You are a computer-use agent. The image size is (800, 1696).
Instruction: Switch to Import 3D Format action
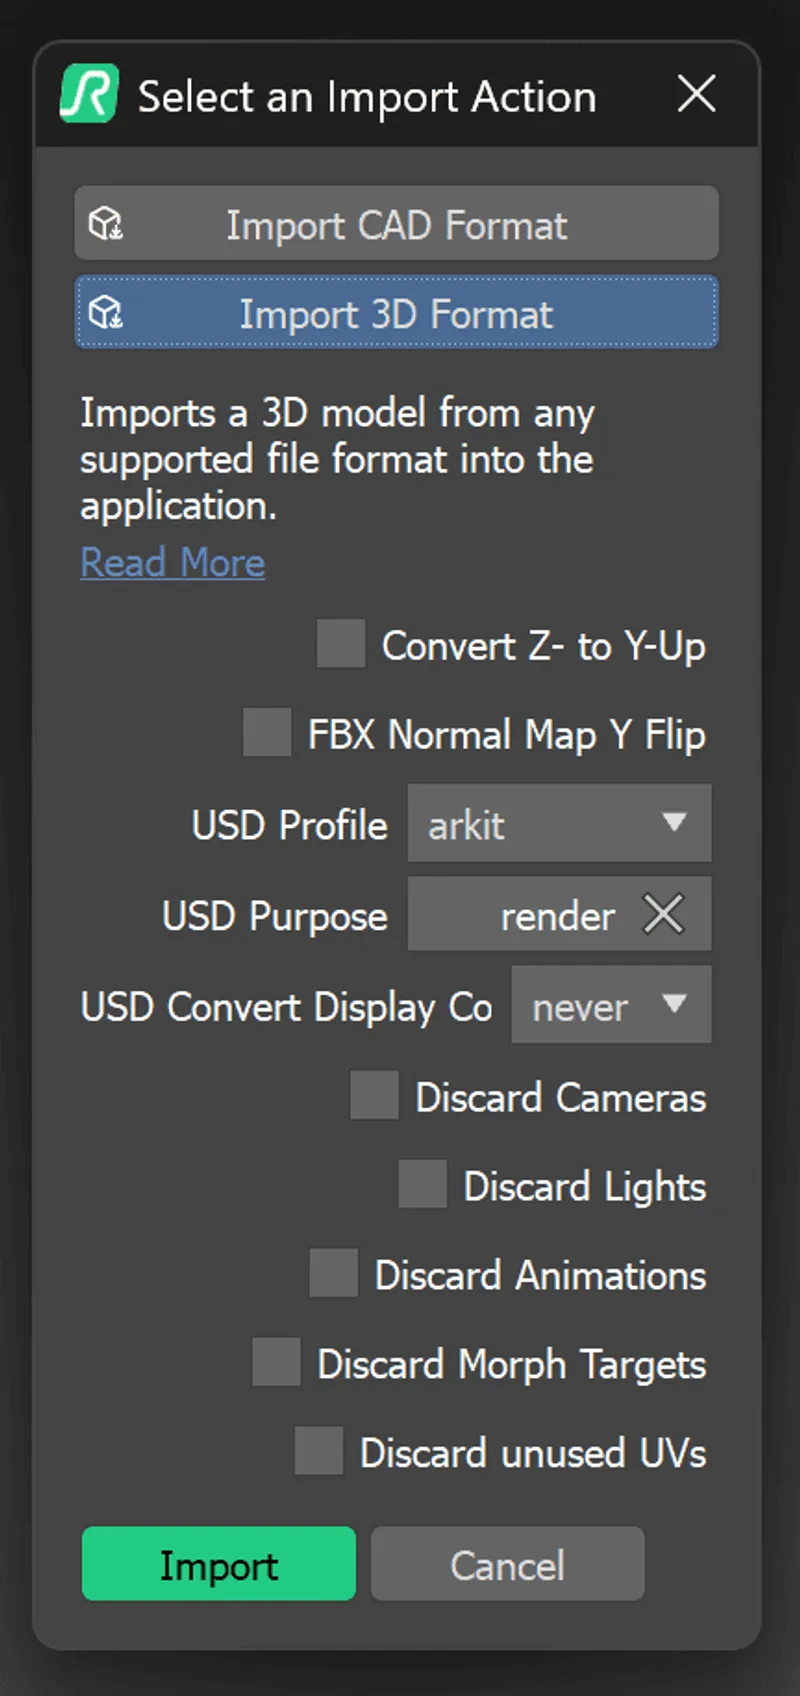[397, 311]
